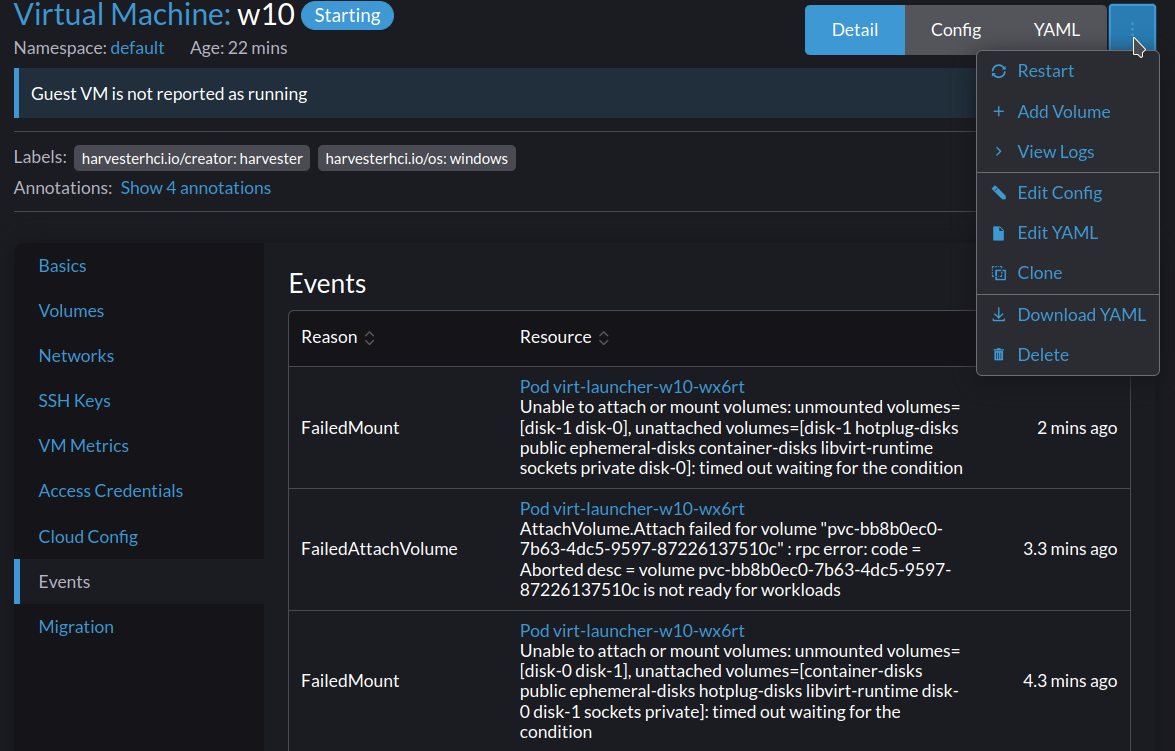Open Pod virt-launcher link in 2 mins ago row
This screenshot has width=1175, height=751.
pyautogui.click(x=632, y=387)
